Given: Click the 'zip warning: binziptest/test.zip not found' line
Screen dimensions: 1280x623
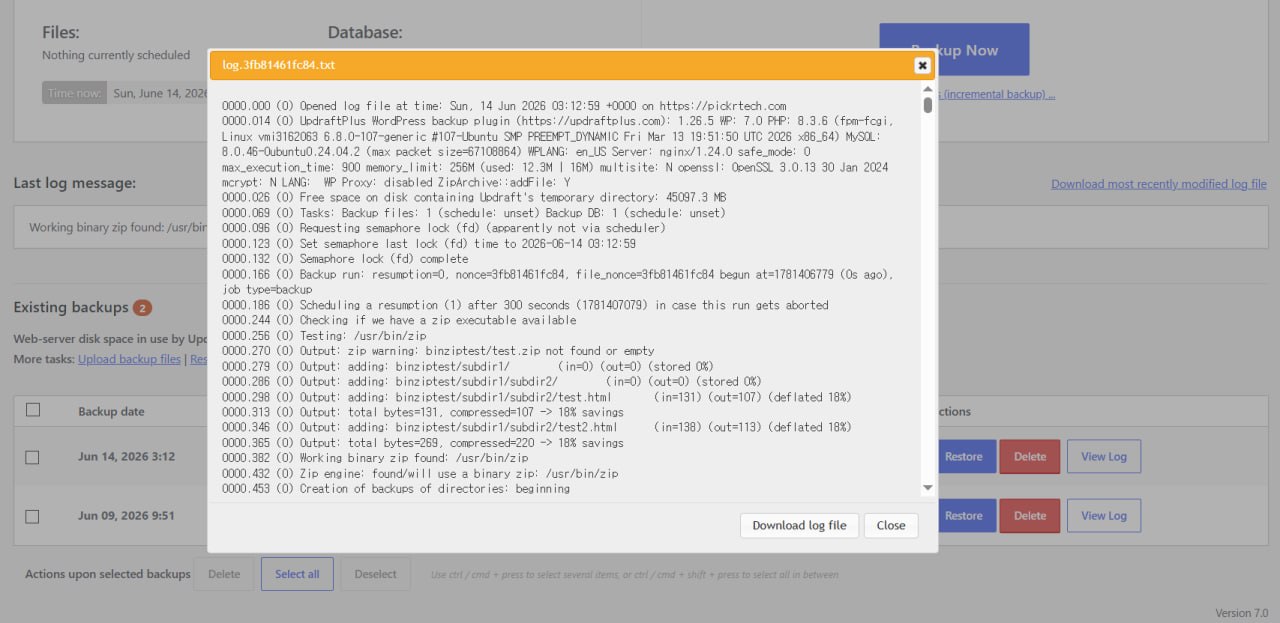Looking at the screenshot, I should [438, 351].
